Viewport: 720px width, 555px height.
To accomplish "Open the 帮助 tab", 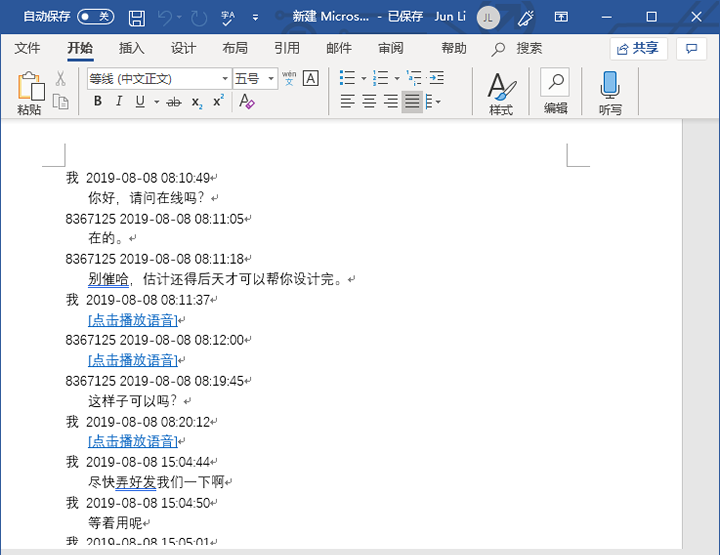I will pos(454,48).
